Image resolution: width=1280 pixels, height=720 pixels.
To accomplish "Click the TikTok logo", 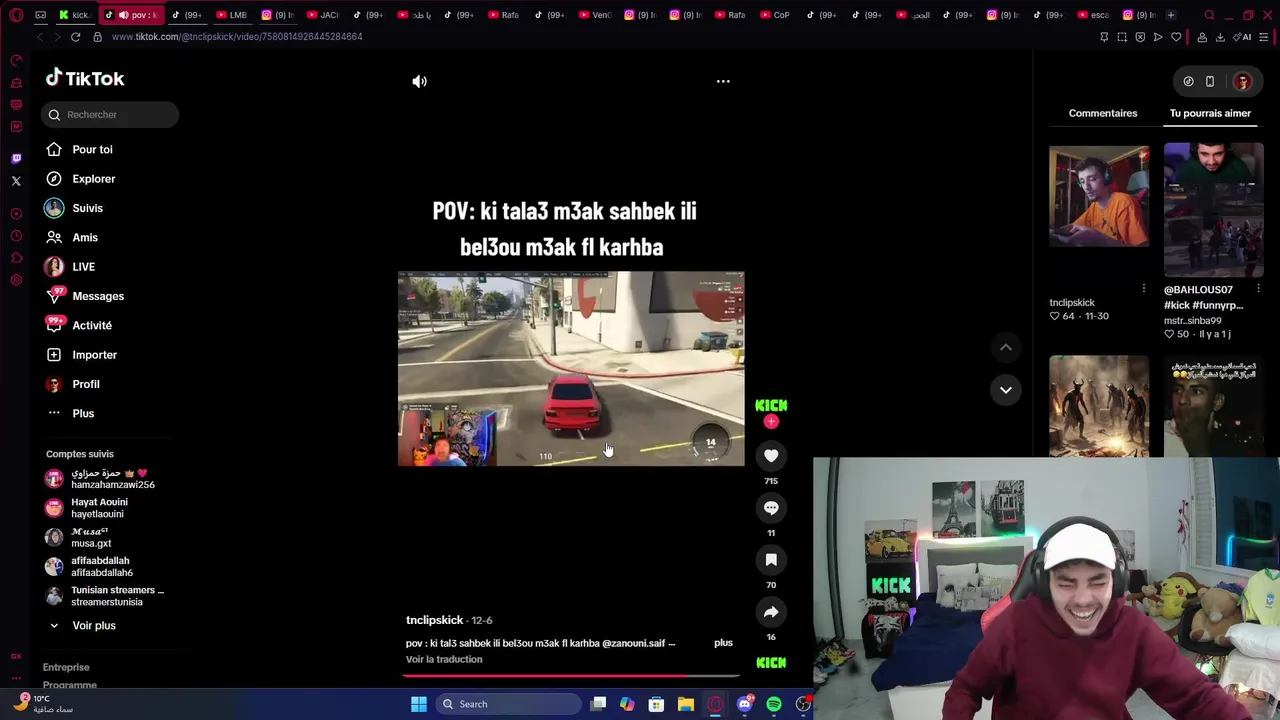I will pos(85,79).
